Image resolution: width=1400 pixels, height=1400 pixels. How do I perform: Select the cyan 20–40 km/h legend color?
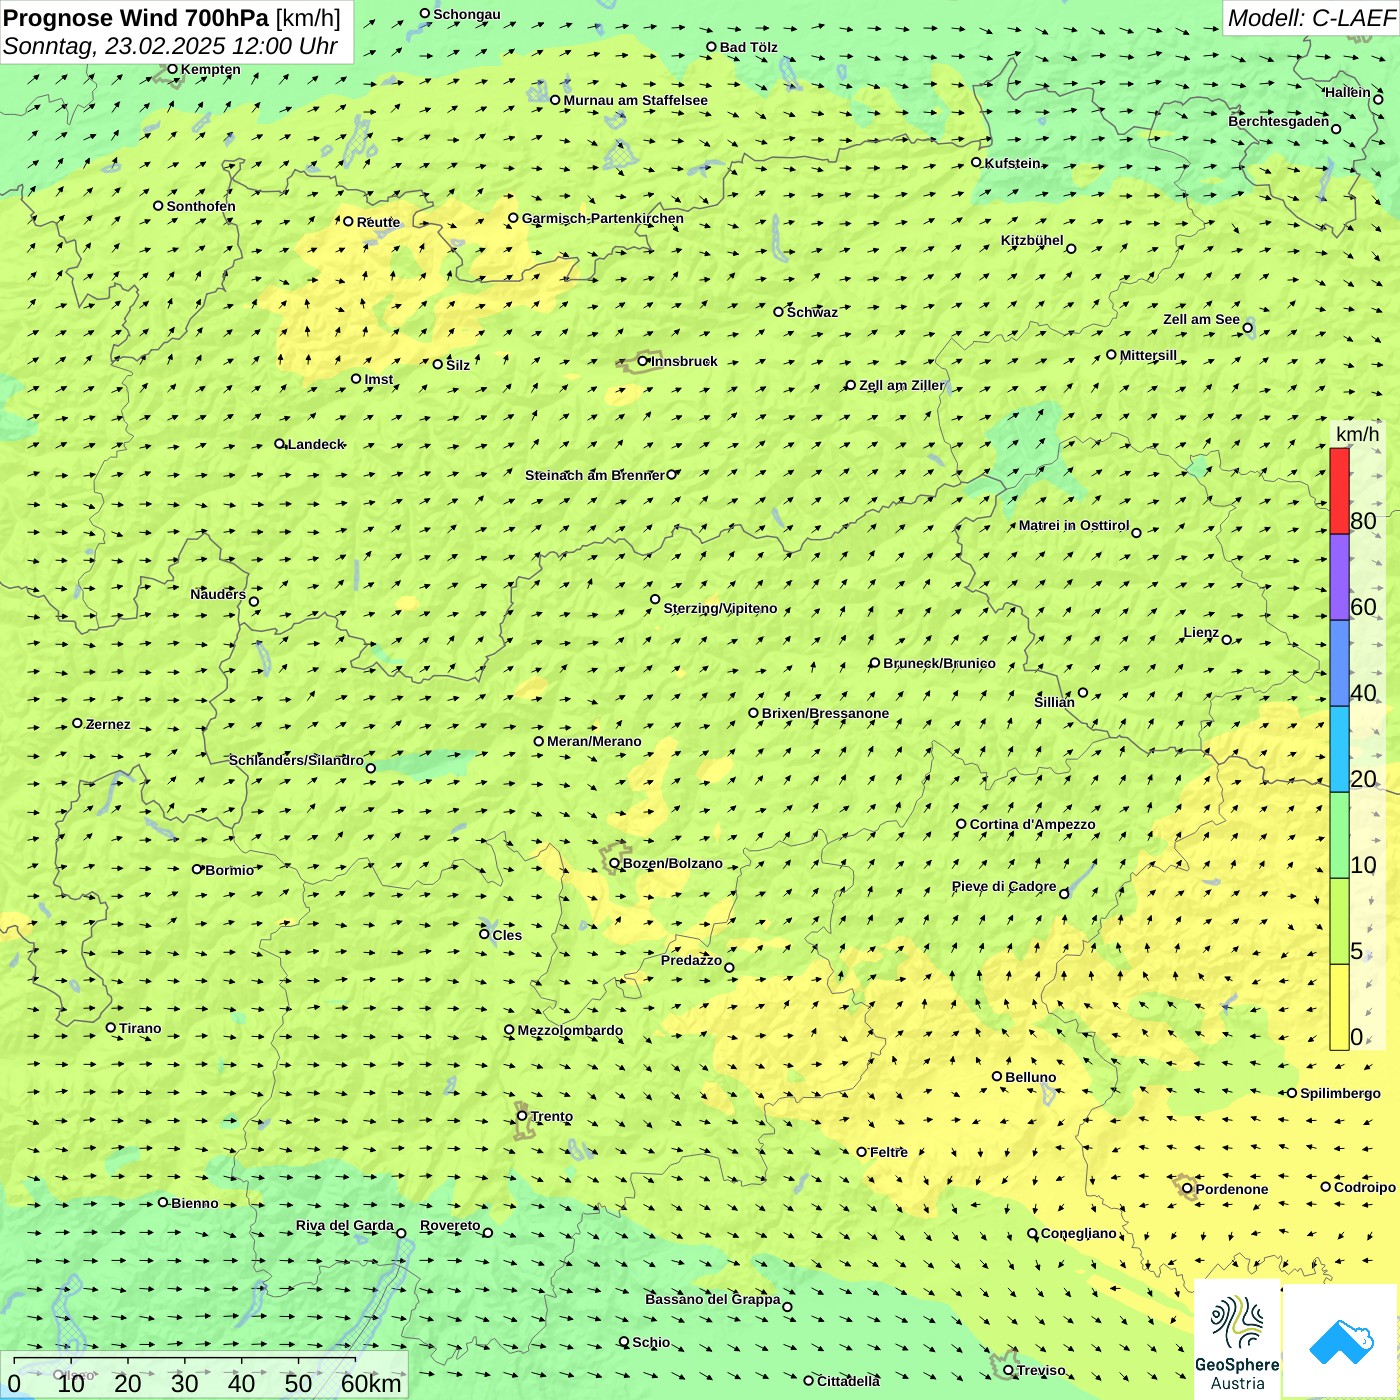pos(1339,749)
